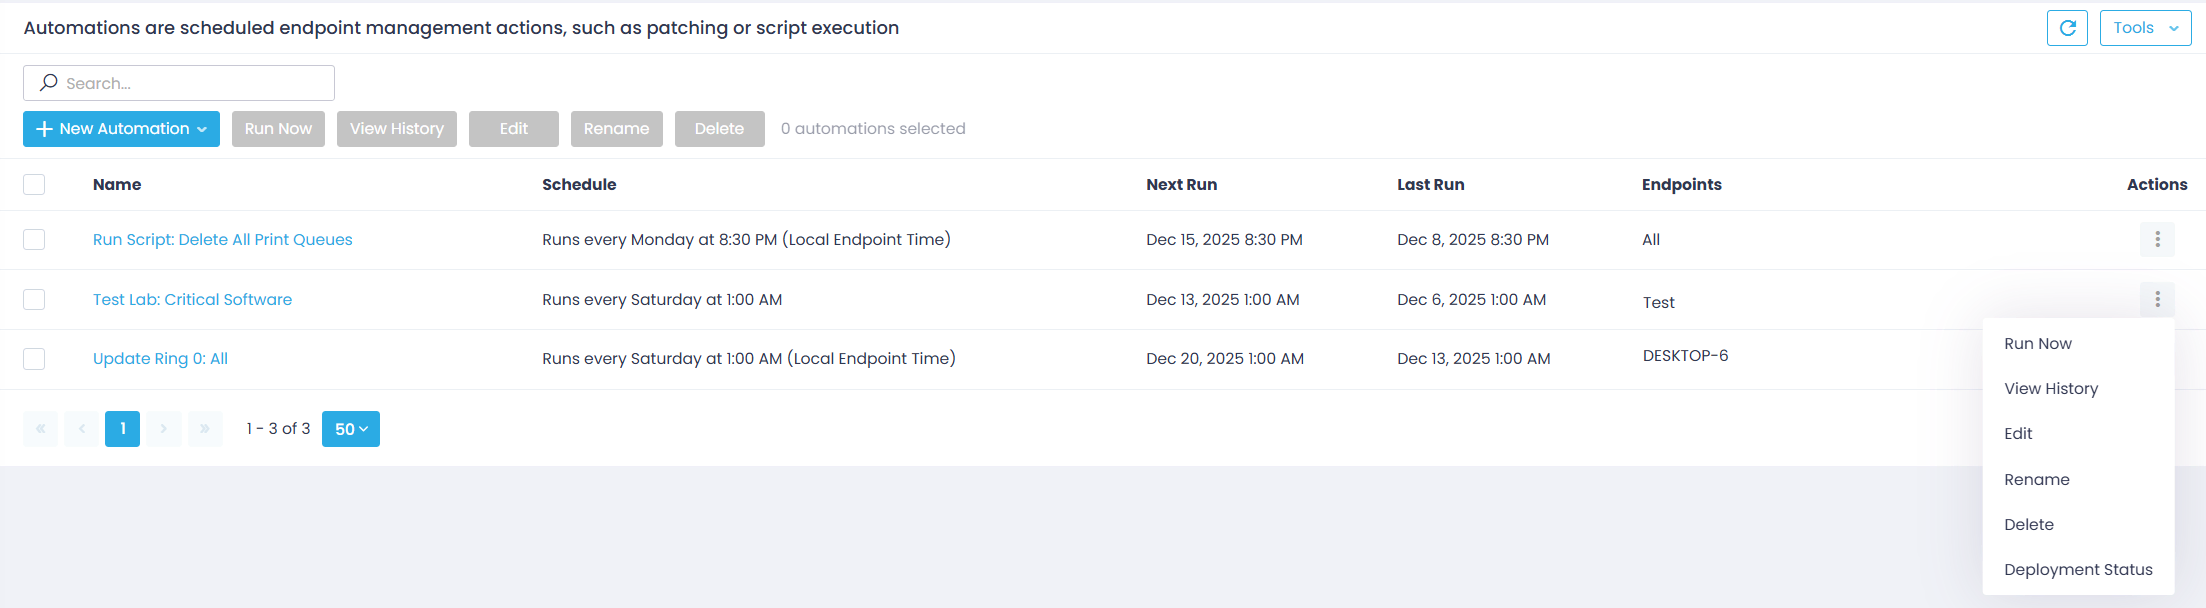2206x608 pixels.
Task: Select page 1 in pagination
Action: click(x=122, y=428)
